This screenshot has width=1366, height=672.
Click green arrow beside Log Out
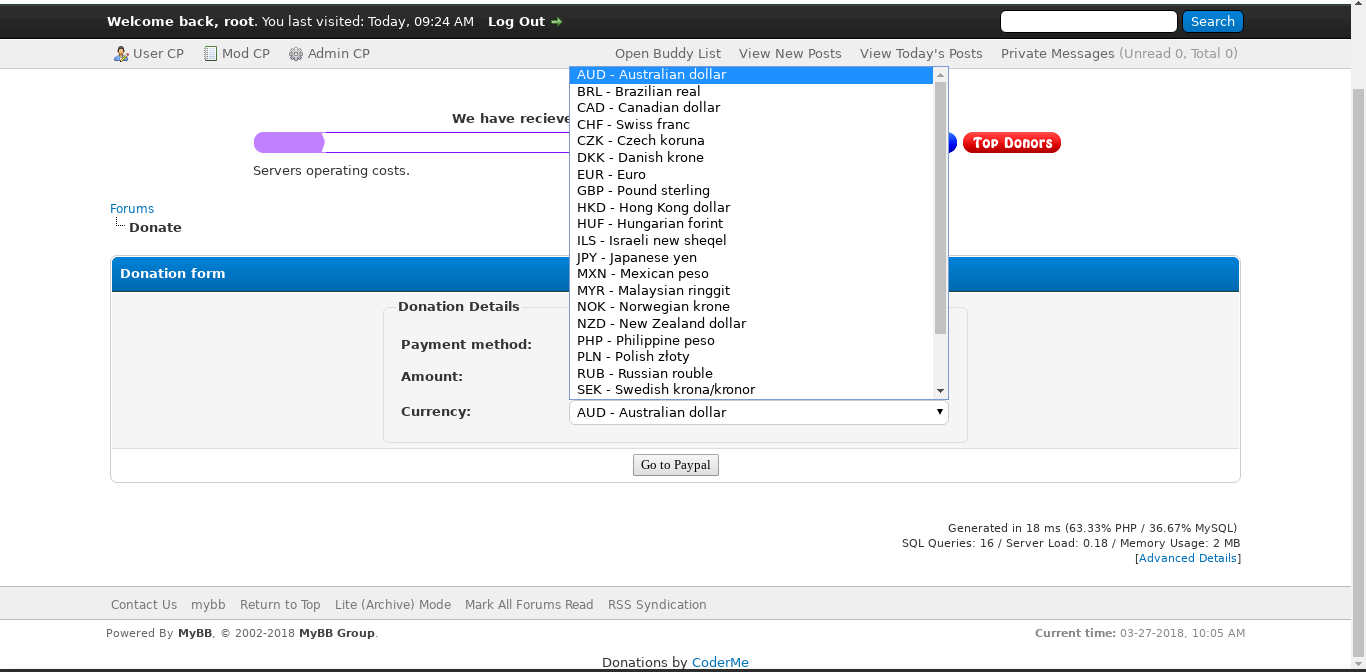click(557, 22)
